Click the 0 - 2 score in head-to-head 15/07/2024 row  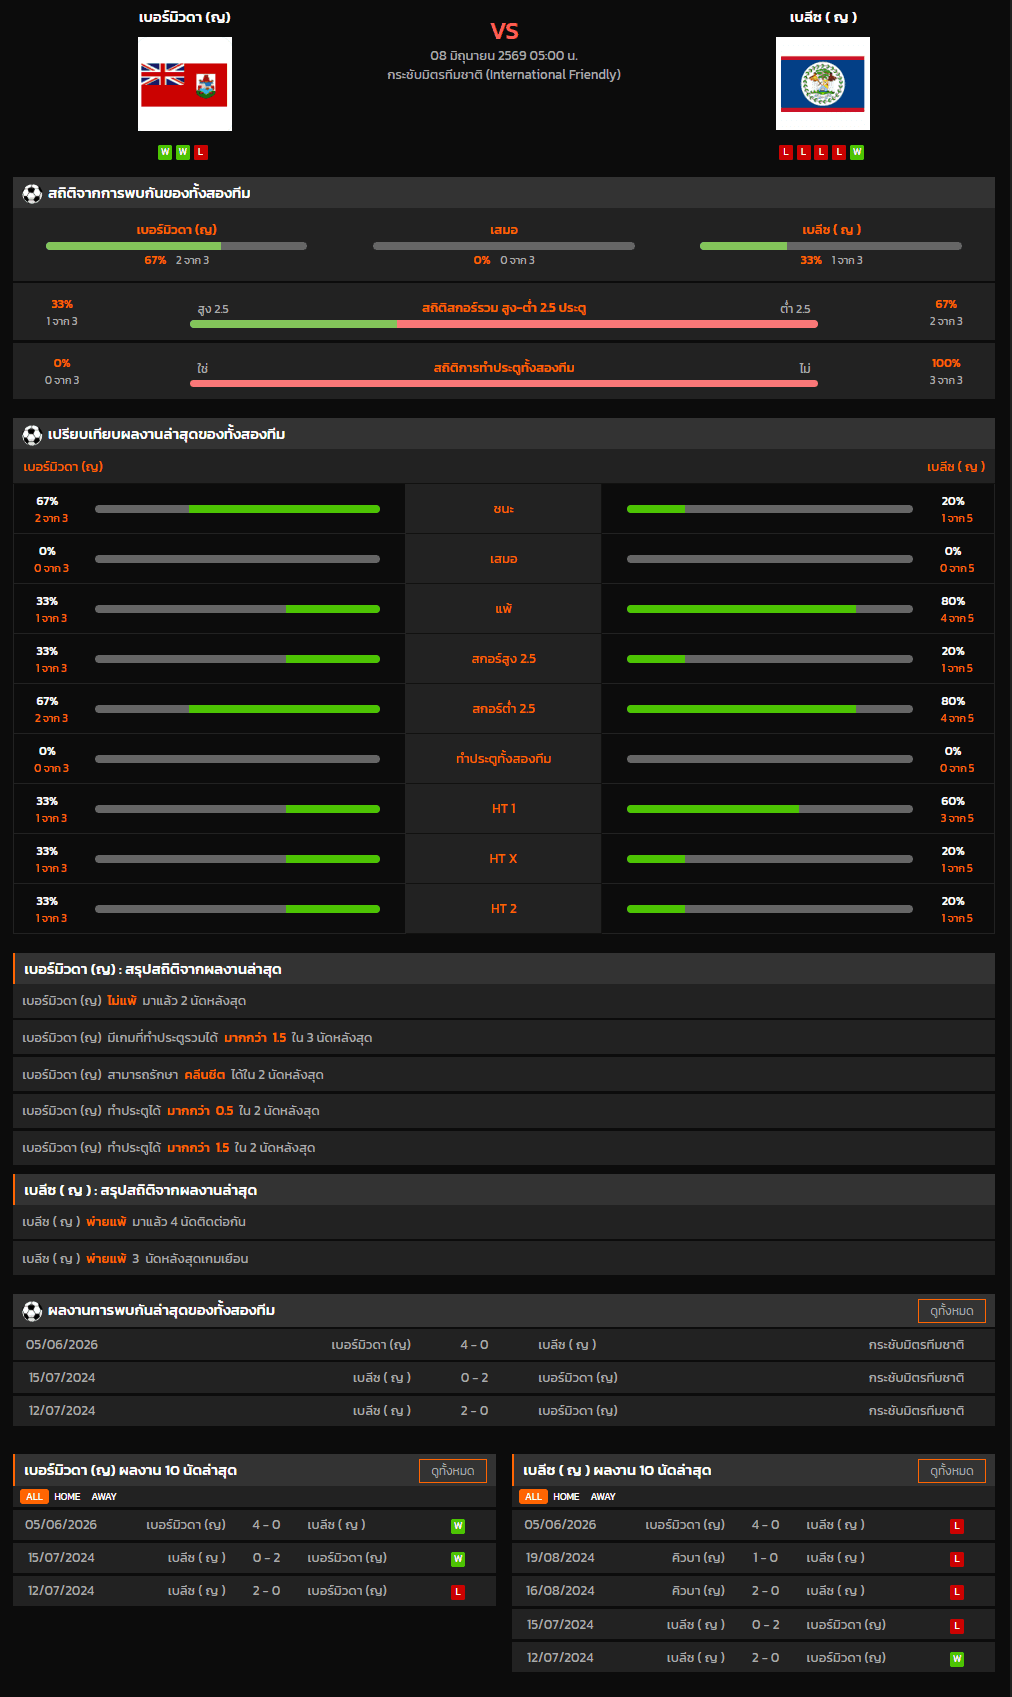[474, 1378]
